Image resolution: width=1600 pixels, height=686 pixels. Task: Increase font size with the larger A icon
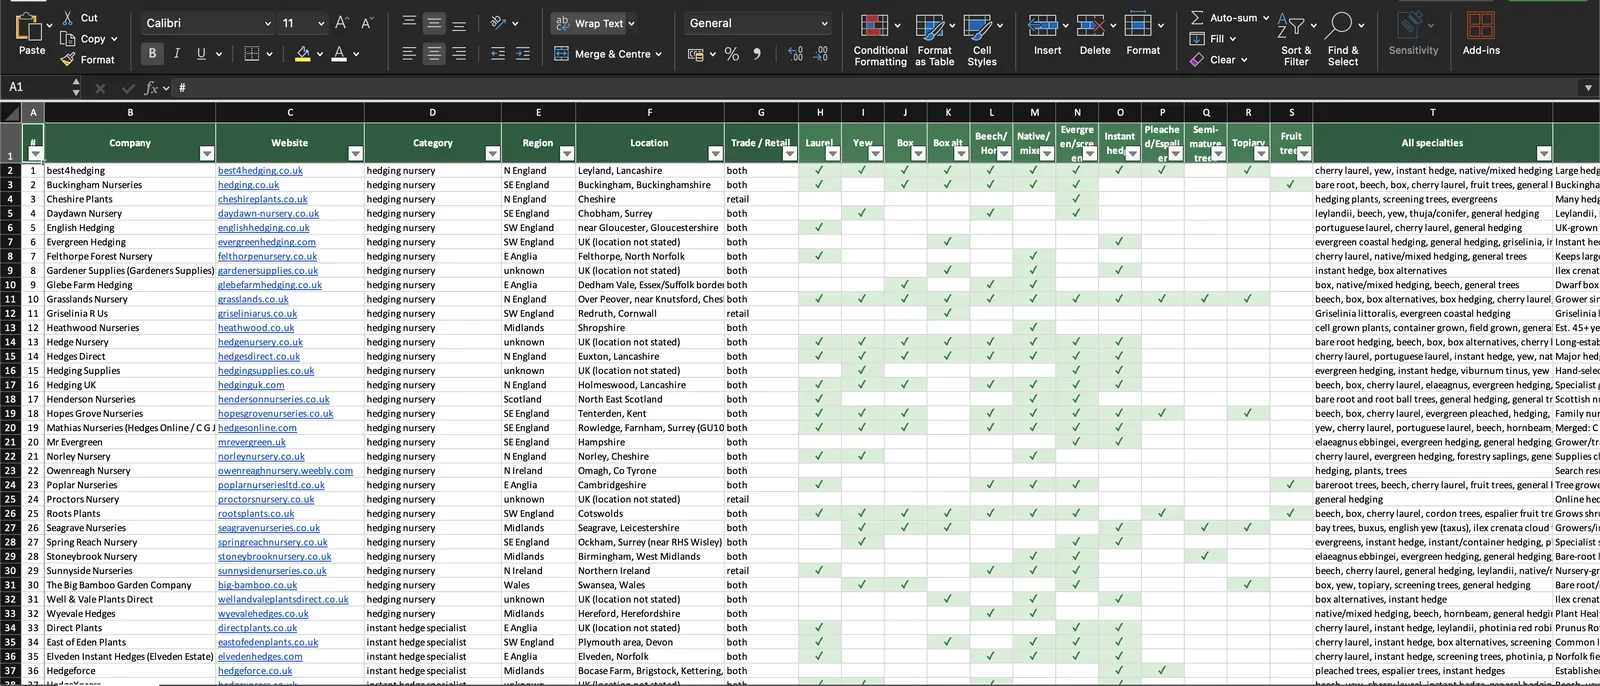[x=342, y=23]
